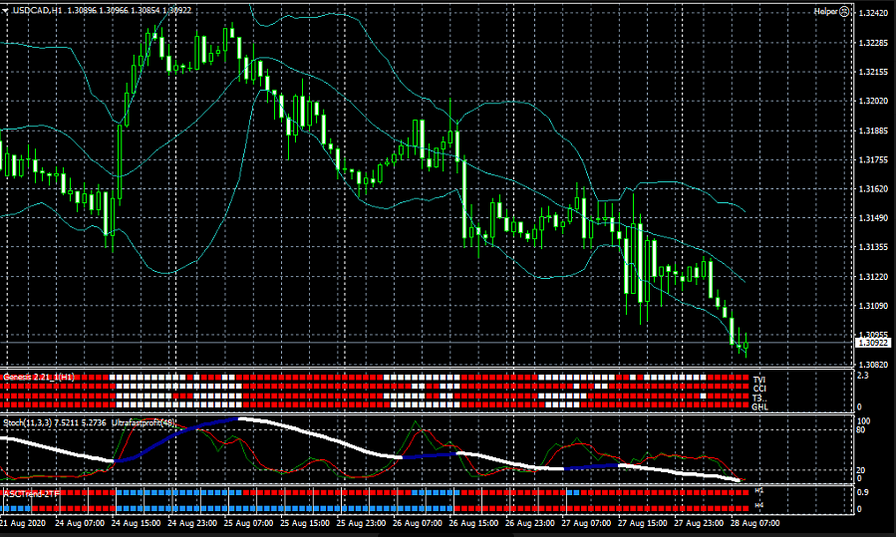Click the Helper smiley face icon
The image size is (896, 537).
[x=844, y=11]
